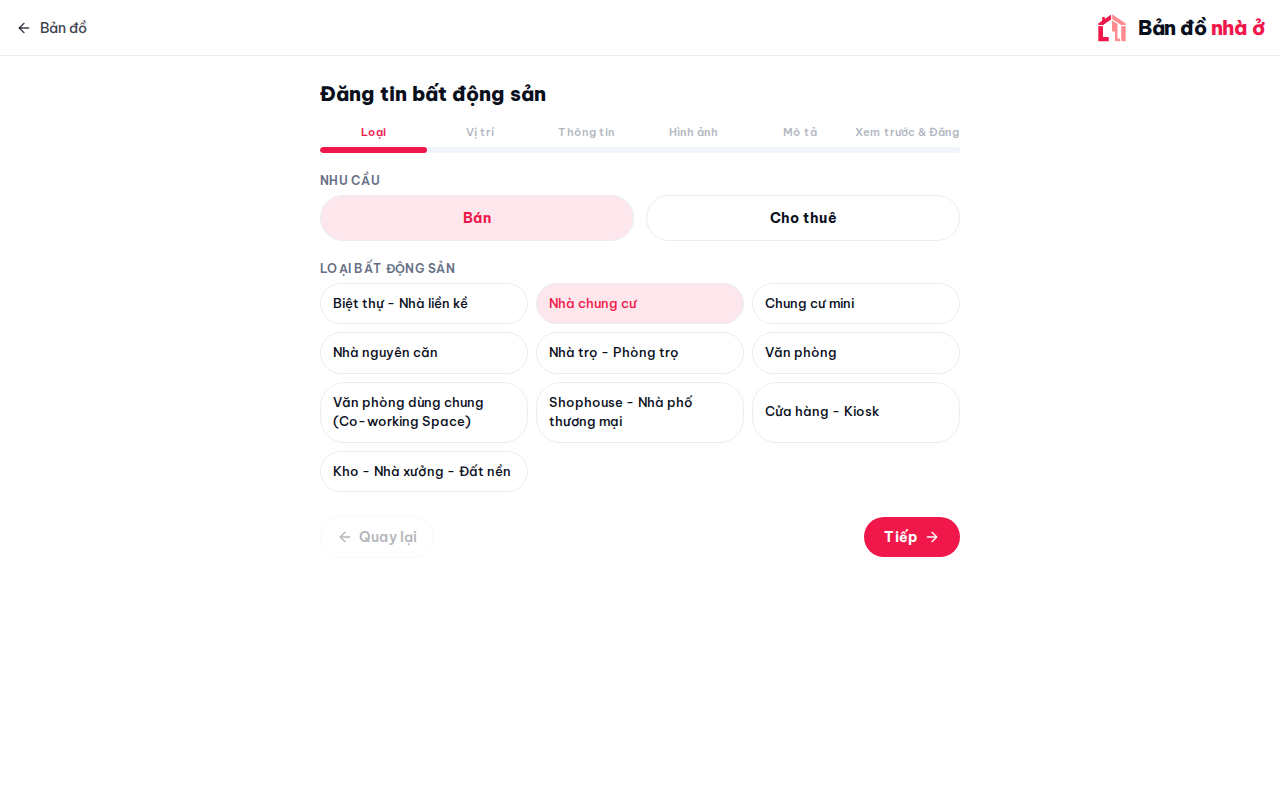This screenshot has width=1280, height=800.
Task: Open the Hình ảnh step tab
Action: click(x=693, y=132)
